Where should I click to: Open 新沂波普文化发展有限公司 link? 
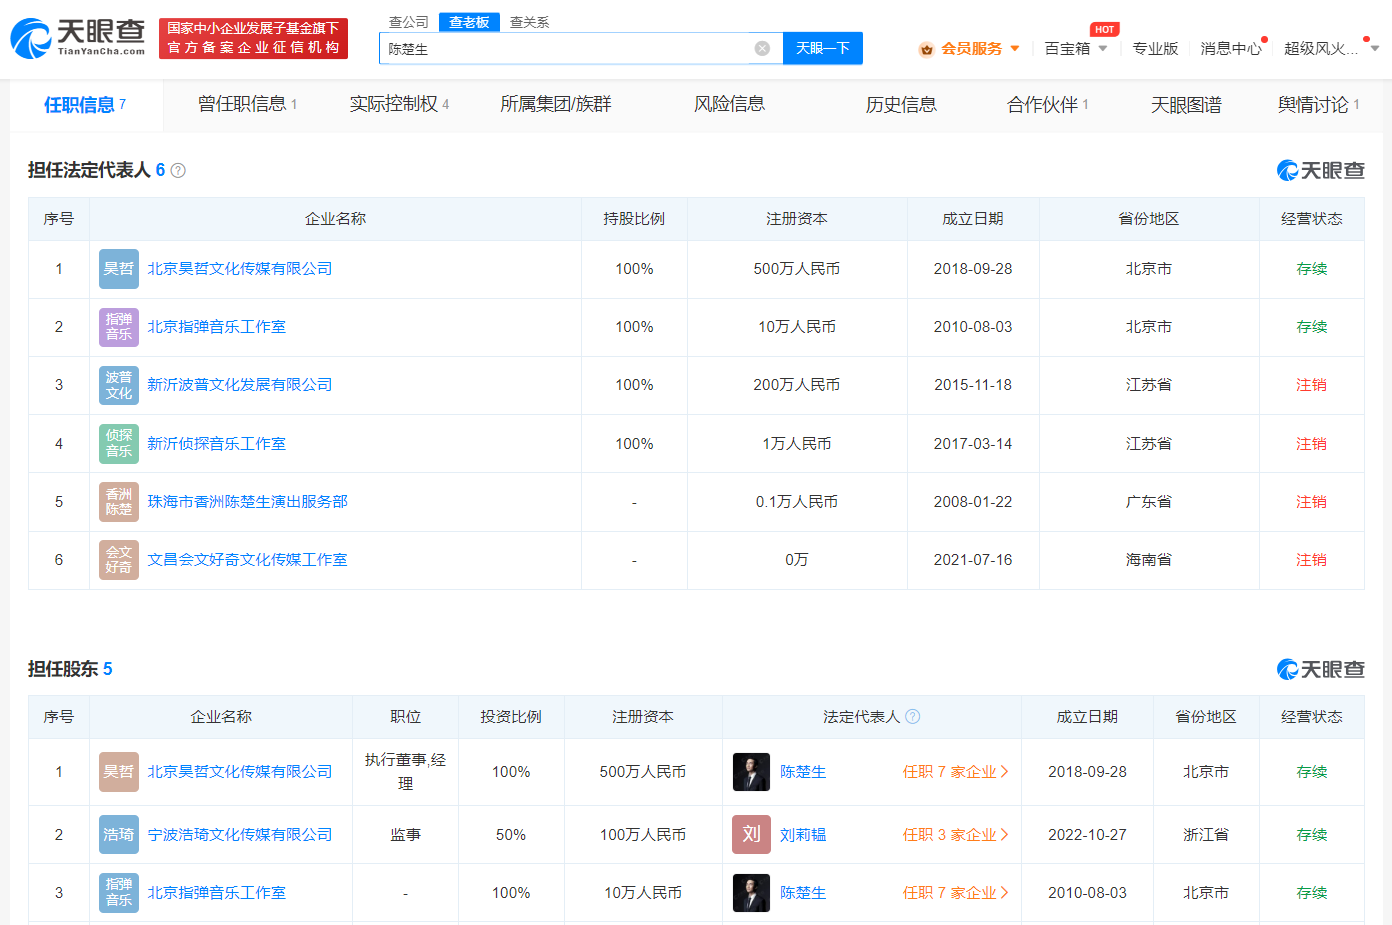pos(240,385)
